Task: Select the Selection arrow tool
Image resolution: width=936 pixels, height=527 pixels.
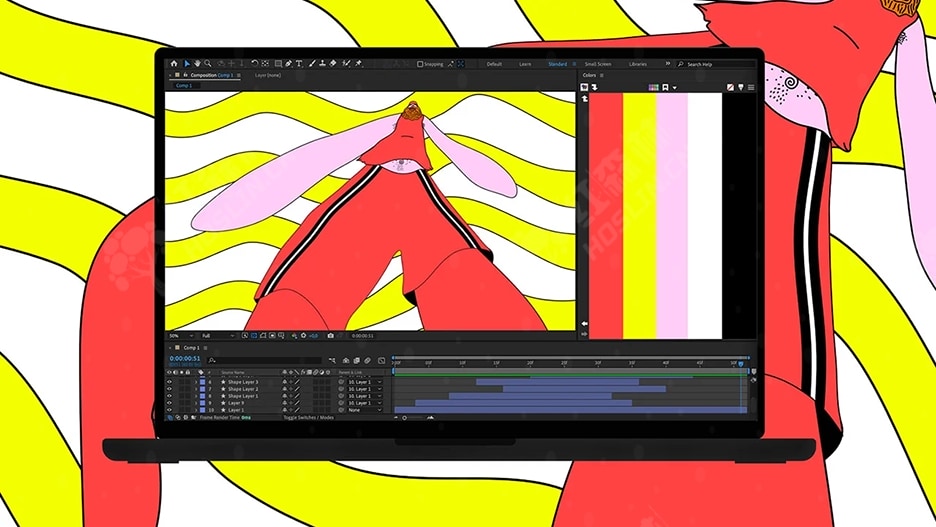Action: (187, 64)
